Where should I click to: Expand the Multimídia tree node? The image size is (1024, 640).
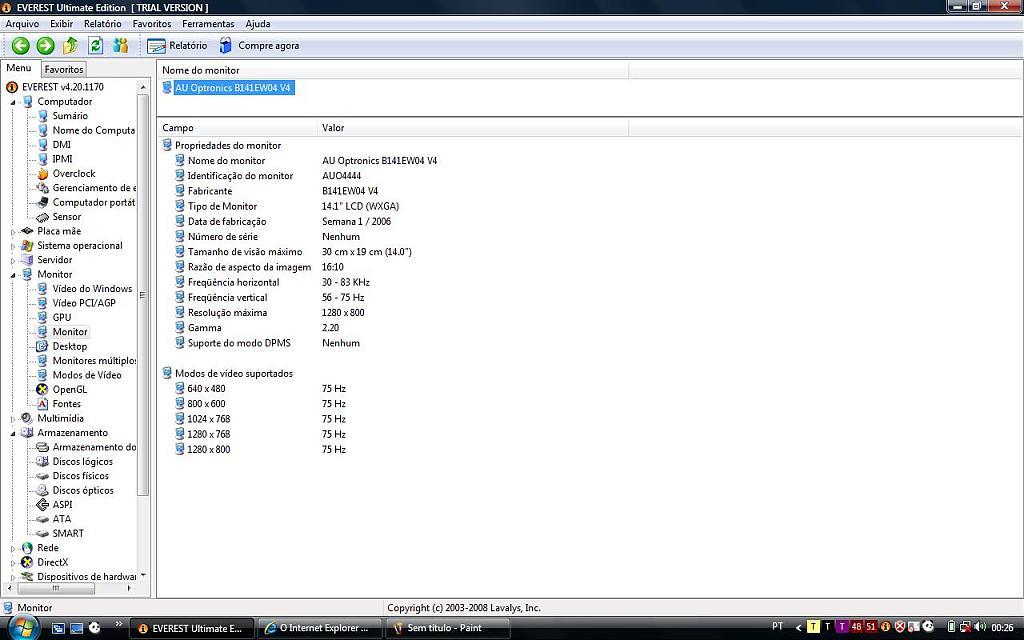(x=12, y=419)
